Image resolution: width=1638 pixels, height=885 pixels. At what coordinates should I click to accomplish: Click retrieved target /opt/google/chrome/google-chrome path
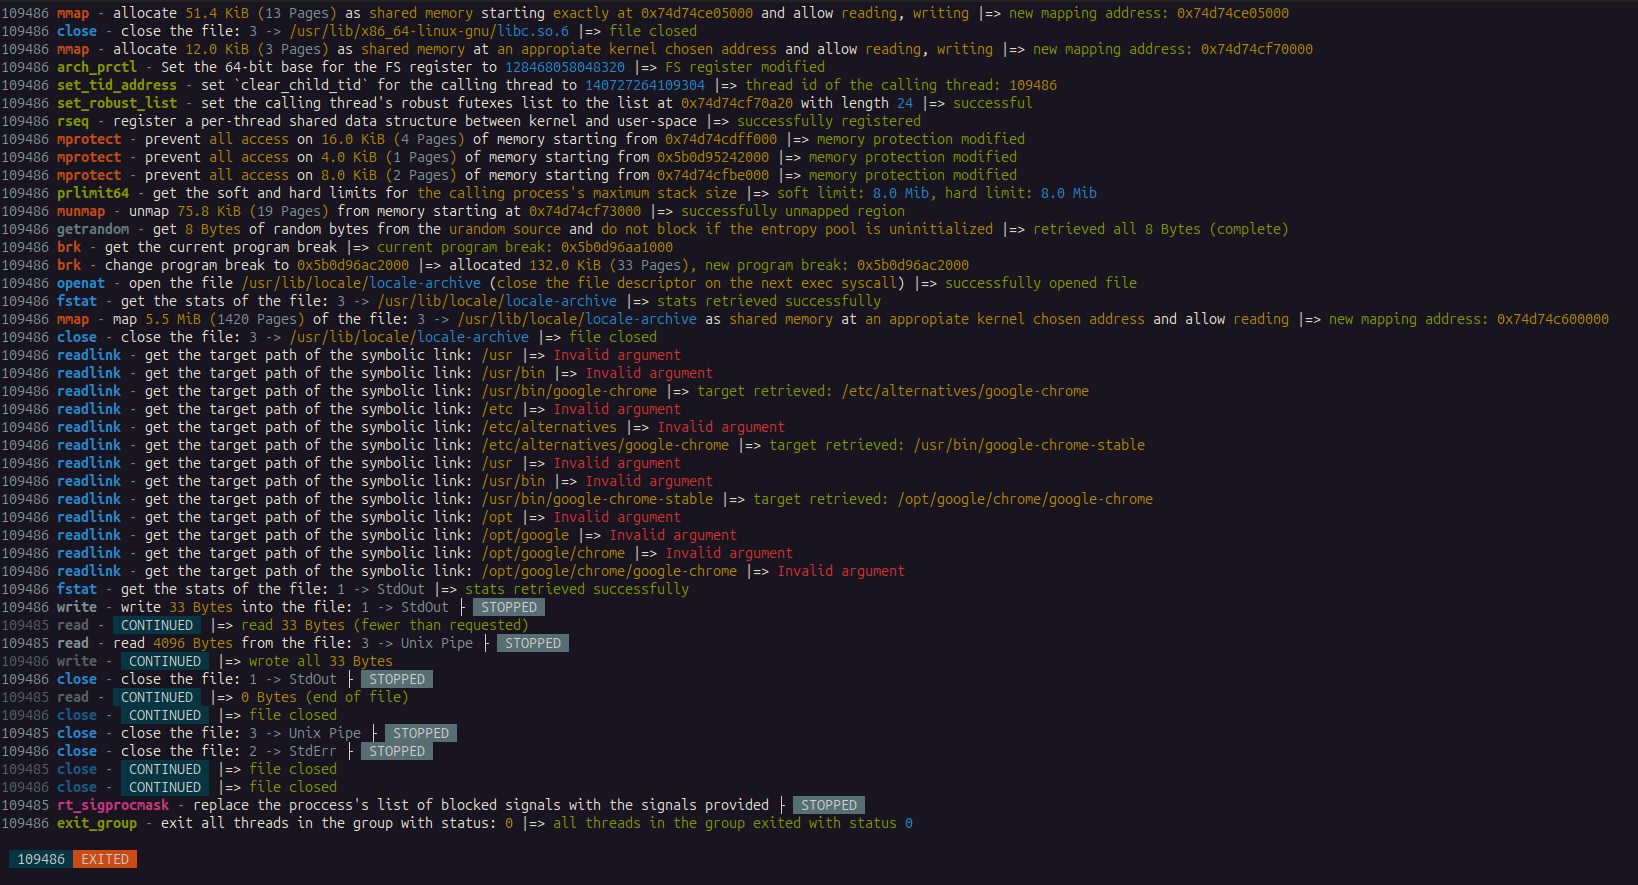click(1025, 499)
